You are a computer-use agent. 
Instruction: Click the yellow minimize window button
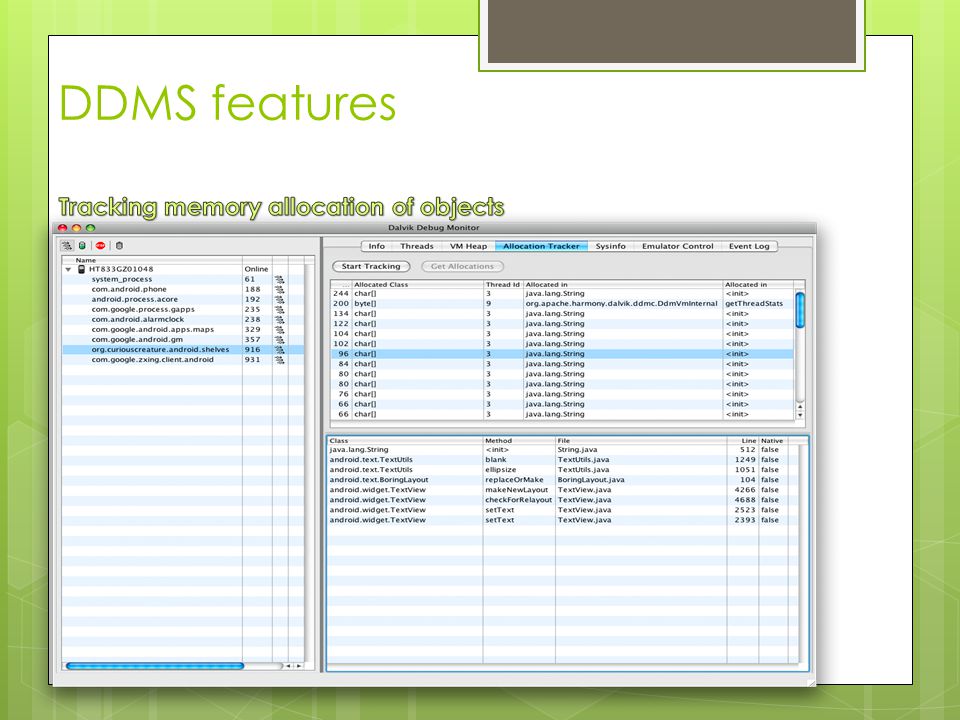click(x=77, y=228)
